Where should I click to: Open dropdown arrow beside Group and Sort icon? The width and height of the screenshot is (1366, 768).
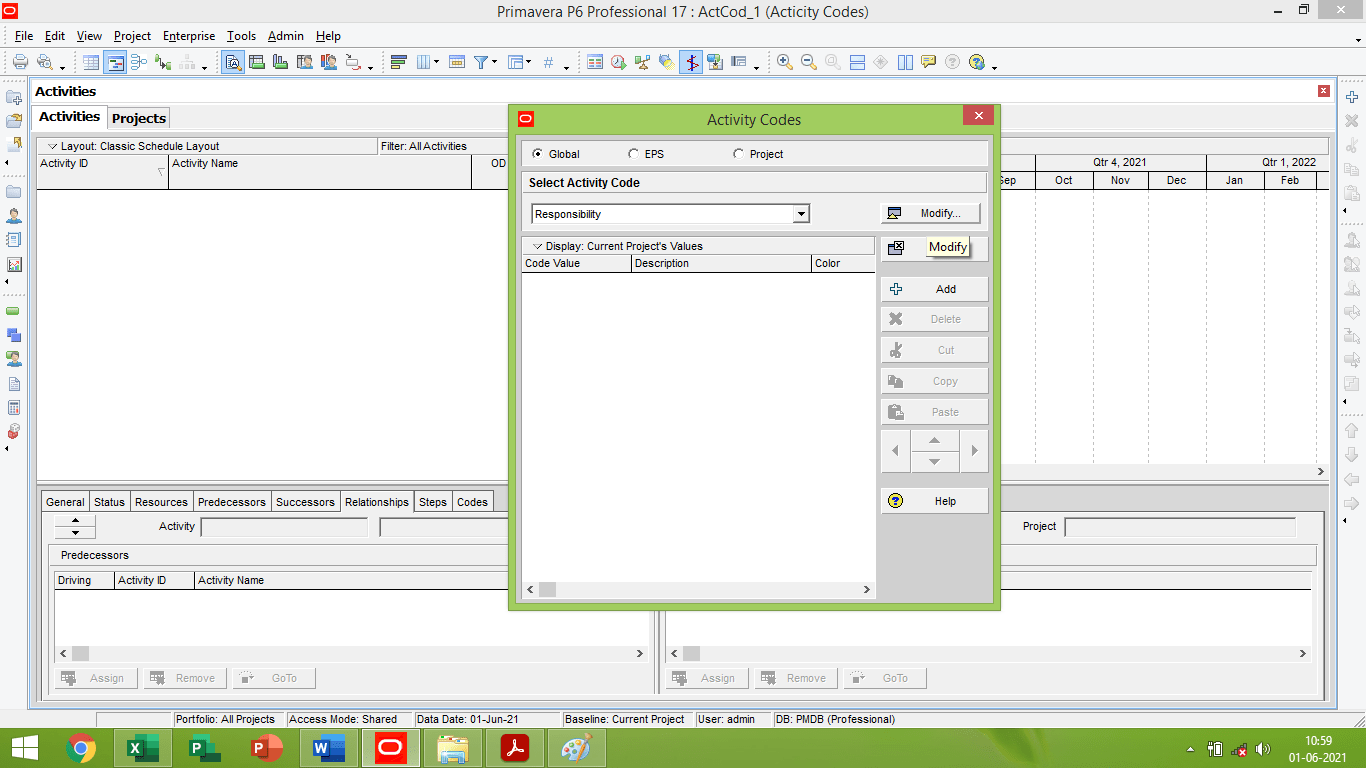click(x=528, y=62)
